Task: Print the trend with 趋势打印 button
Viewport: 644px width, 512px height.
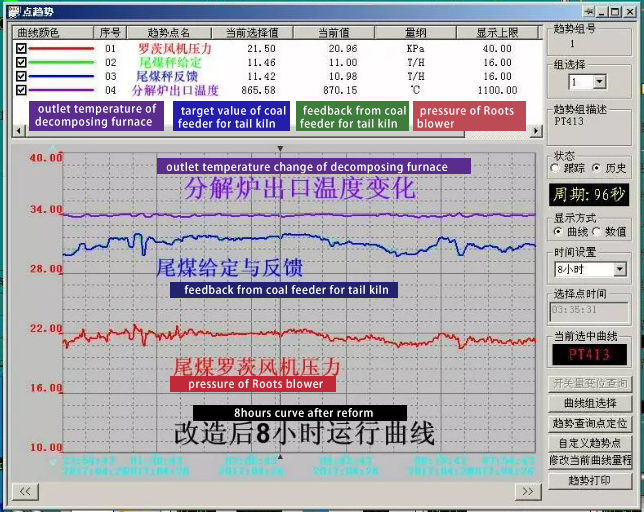Action: (591, 480)
